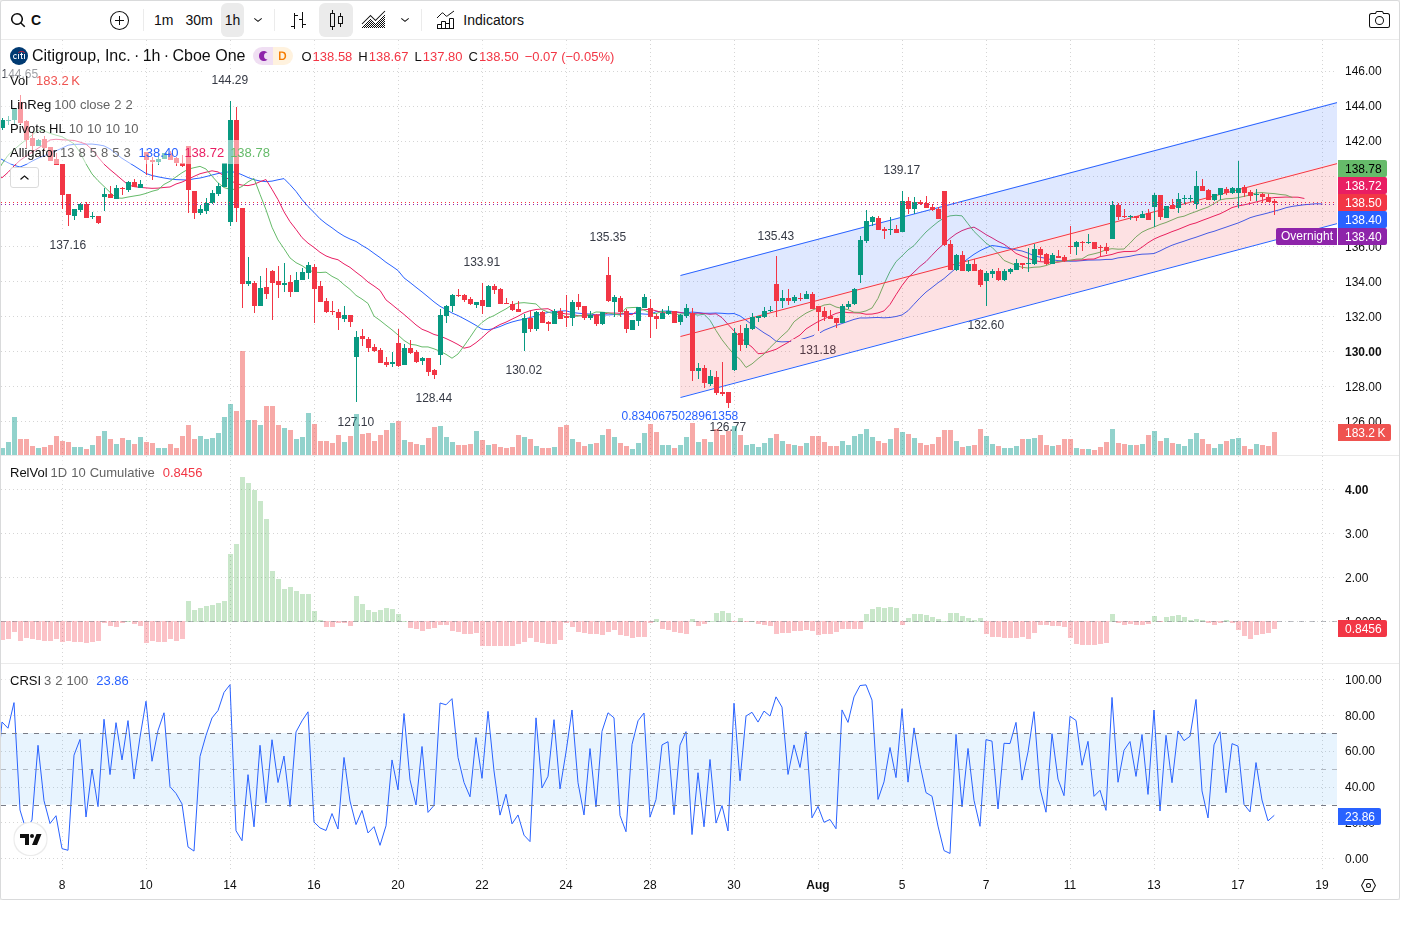
Task: Expand the chart style dropdown arrow
Action: [x=405, y=20]
